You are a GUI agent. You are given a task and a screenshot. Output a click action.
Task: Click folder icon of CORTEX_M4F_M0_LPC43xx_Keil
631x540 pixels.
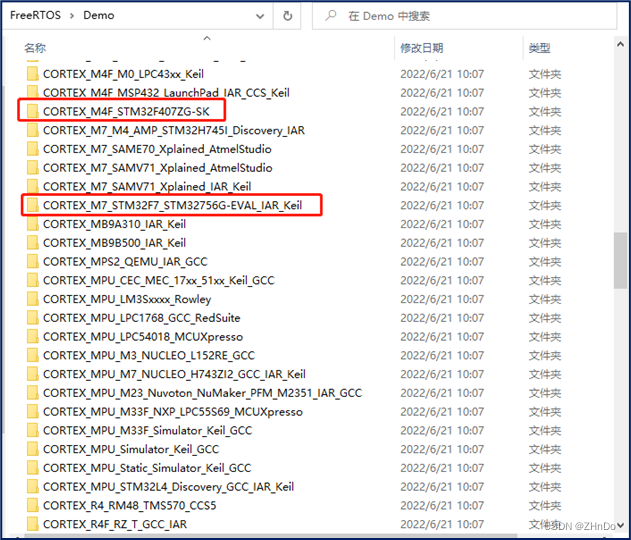33,74
